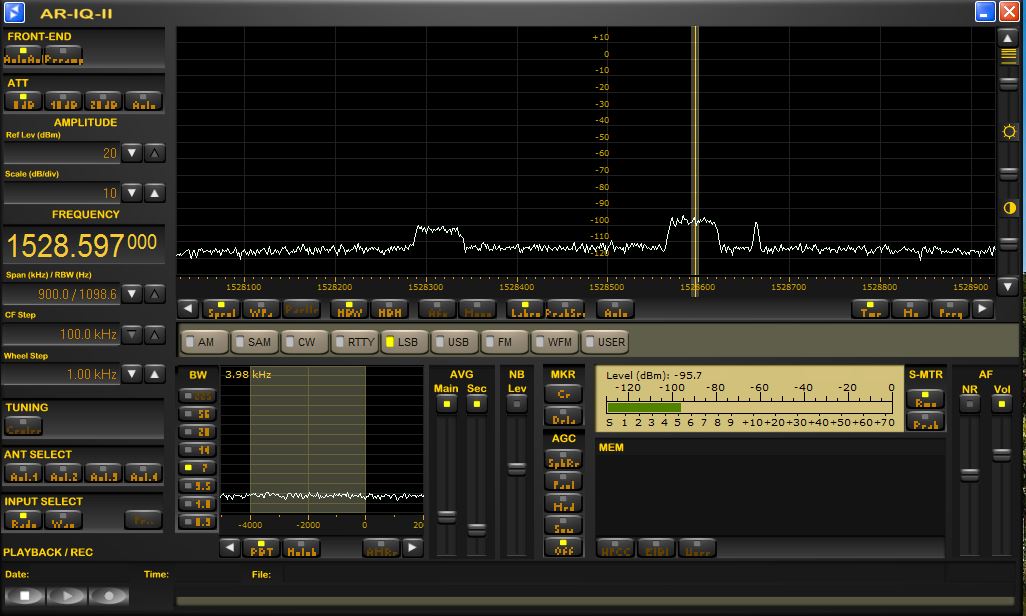Click the Record button in playback bar
The image size is (1026, 616).
coord(109,596)
